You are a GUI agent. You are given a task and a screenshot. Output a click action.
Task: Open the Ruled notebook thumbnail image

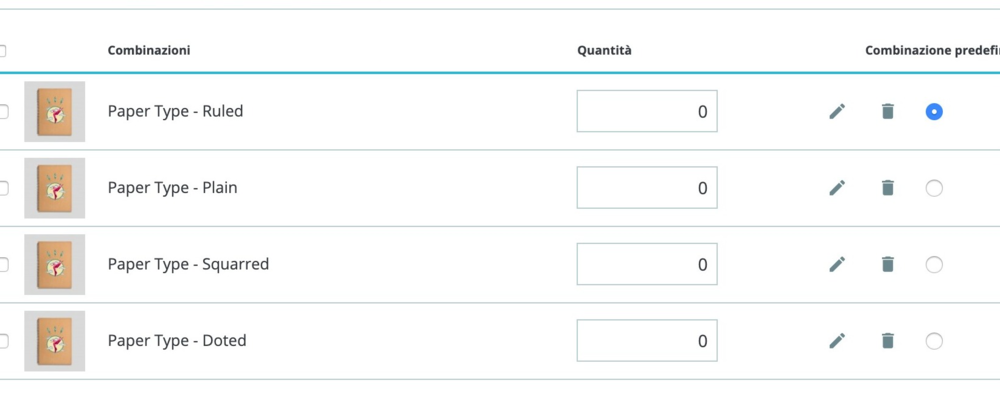point(54,111)
